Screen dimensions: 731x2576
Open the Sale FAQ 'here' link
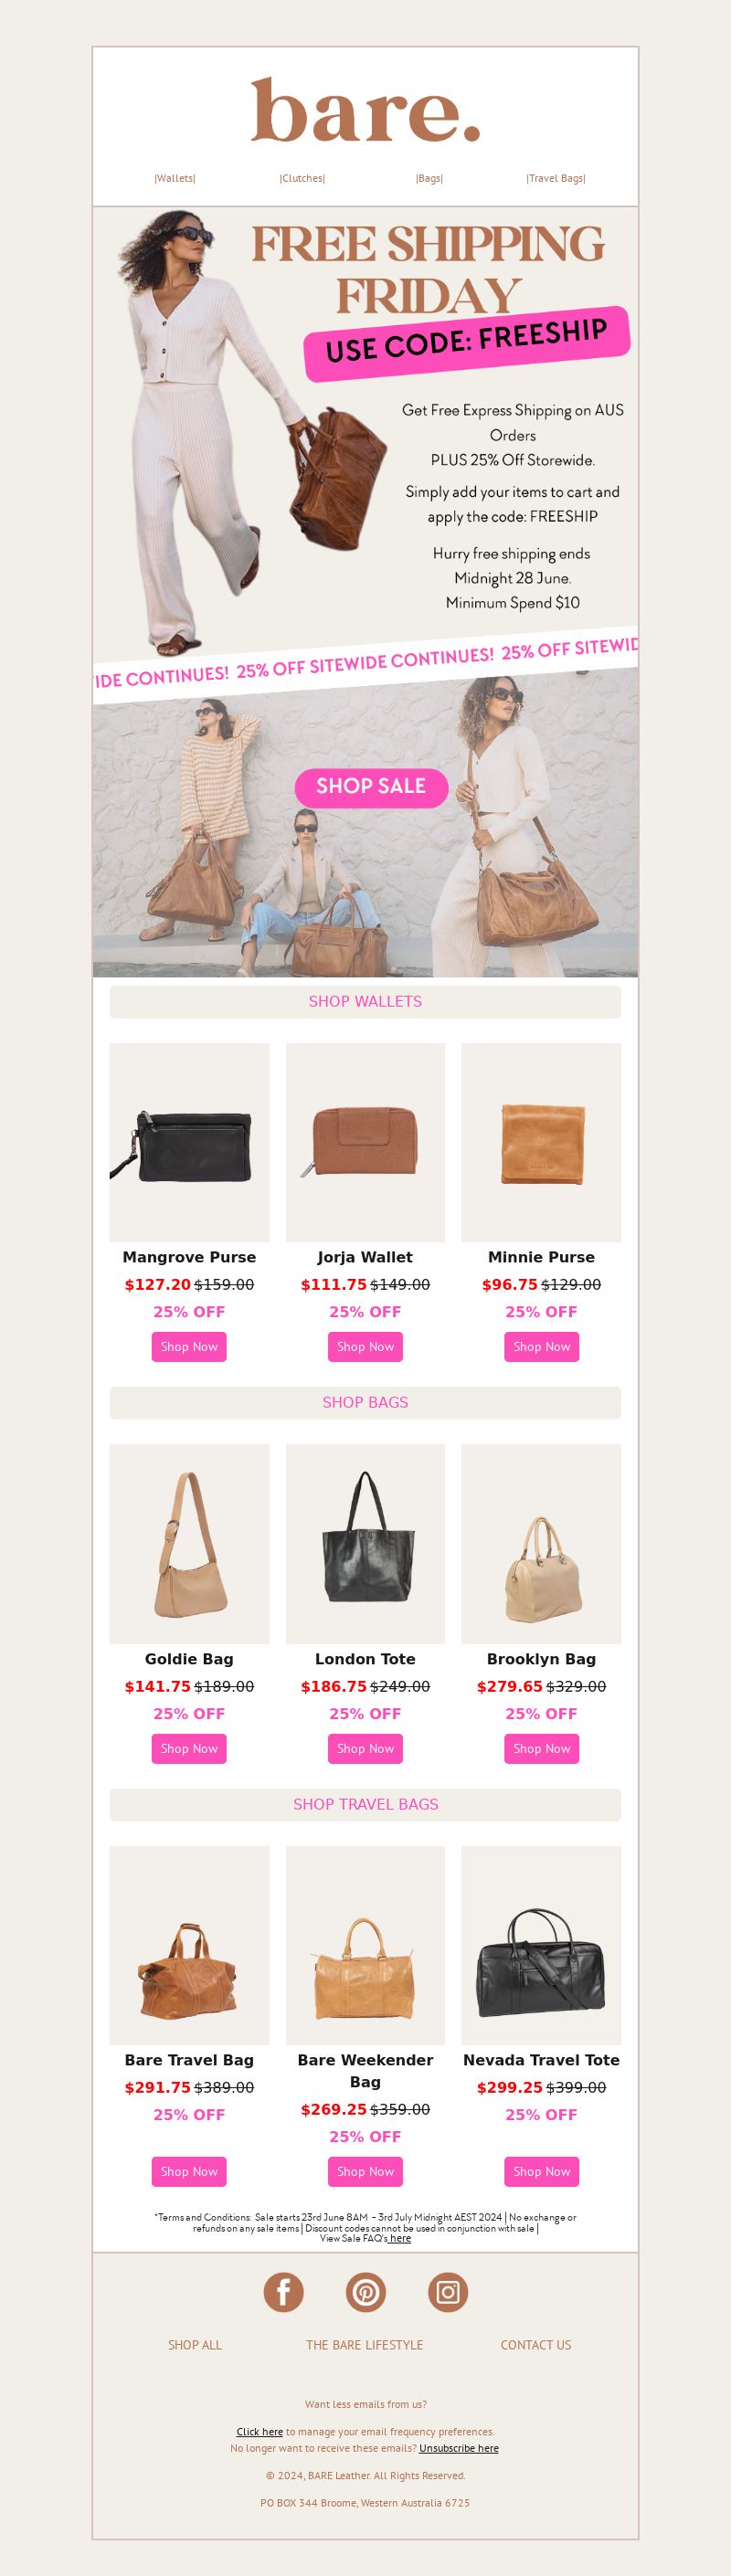(400, 2238)
